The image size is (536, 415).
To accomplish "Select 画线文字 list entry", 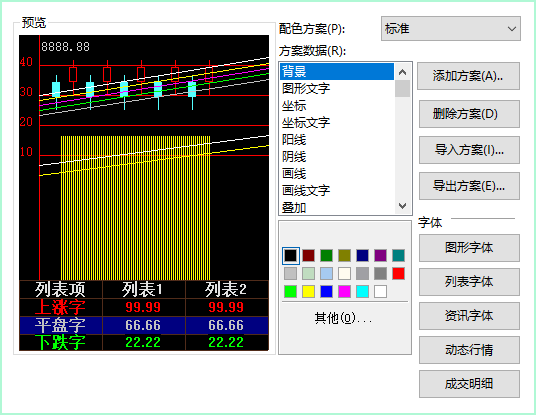I will [x=337, y=190].
